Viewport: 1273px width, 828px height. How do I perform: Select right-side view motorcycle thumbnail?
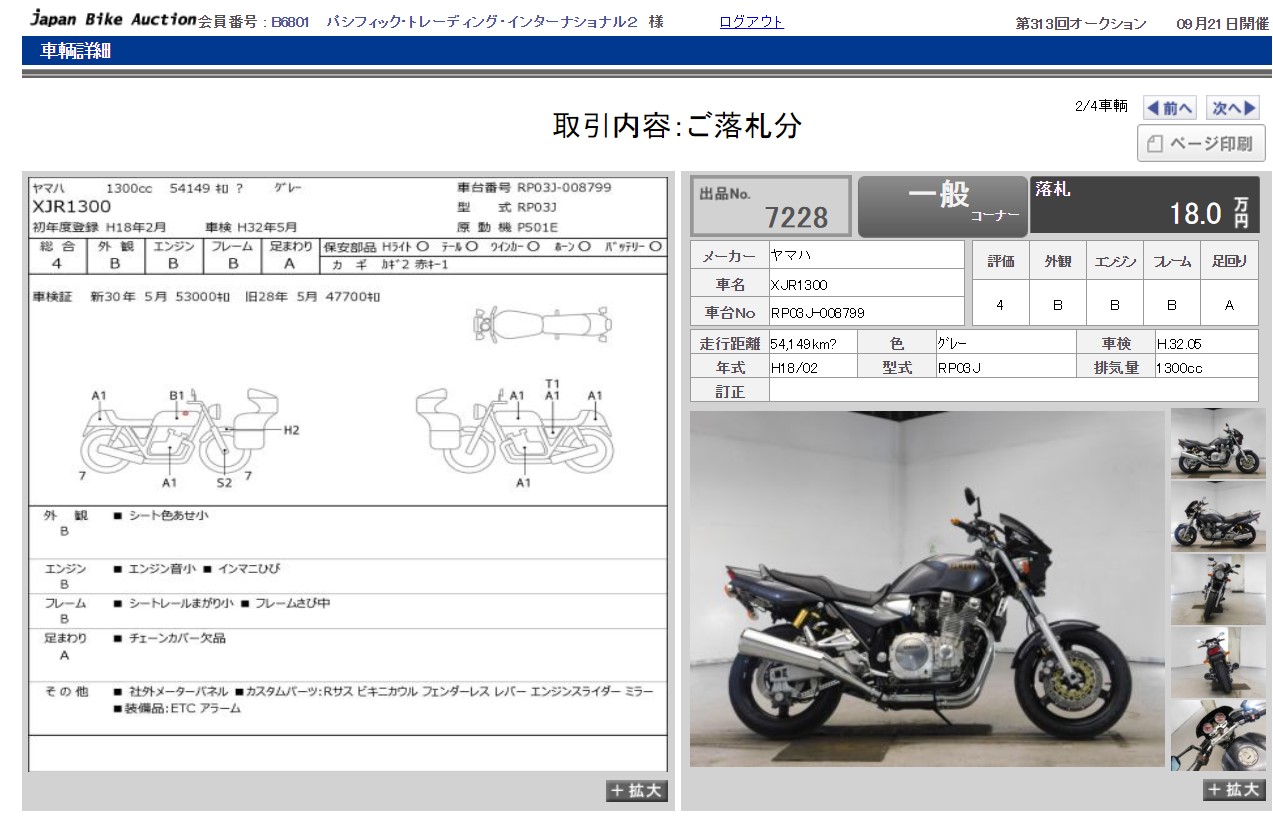1218,444
